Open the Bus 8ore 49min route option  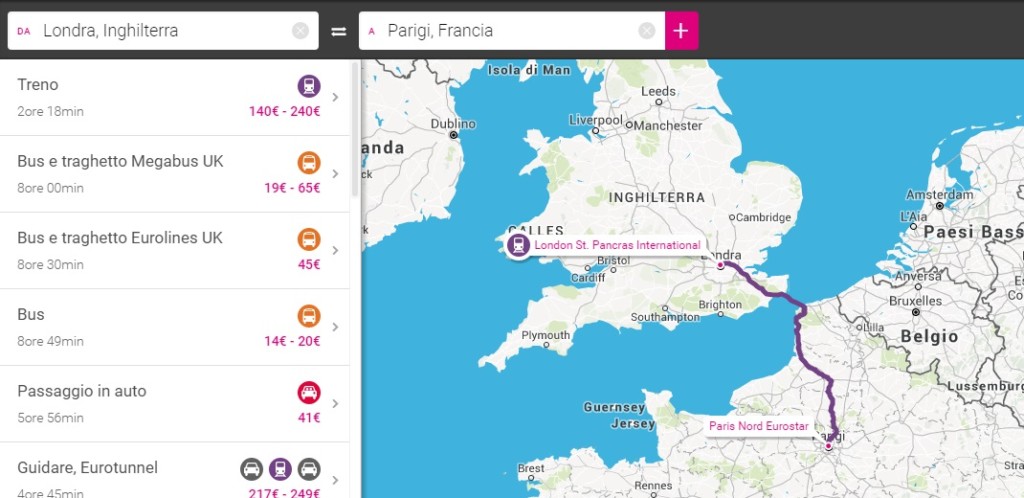click(x=150, y=327)
